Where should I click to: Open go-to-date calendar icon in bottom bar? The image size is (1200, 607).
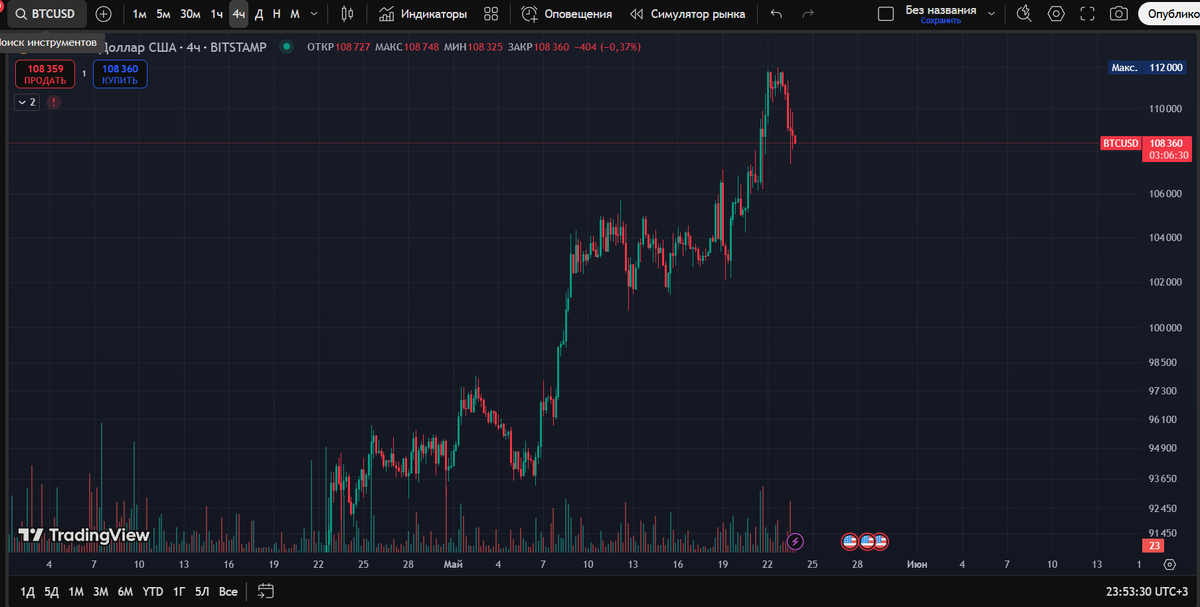pyautogui.click(x=264, y=591)
